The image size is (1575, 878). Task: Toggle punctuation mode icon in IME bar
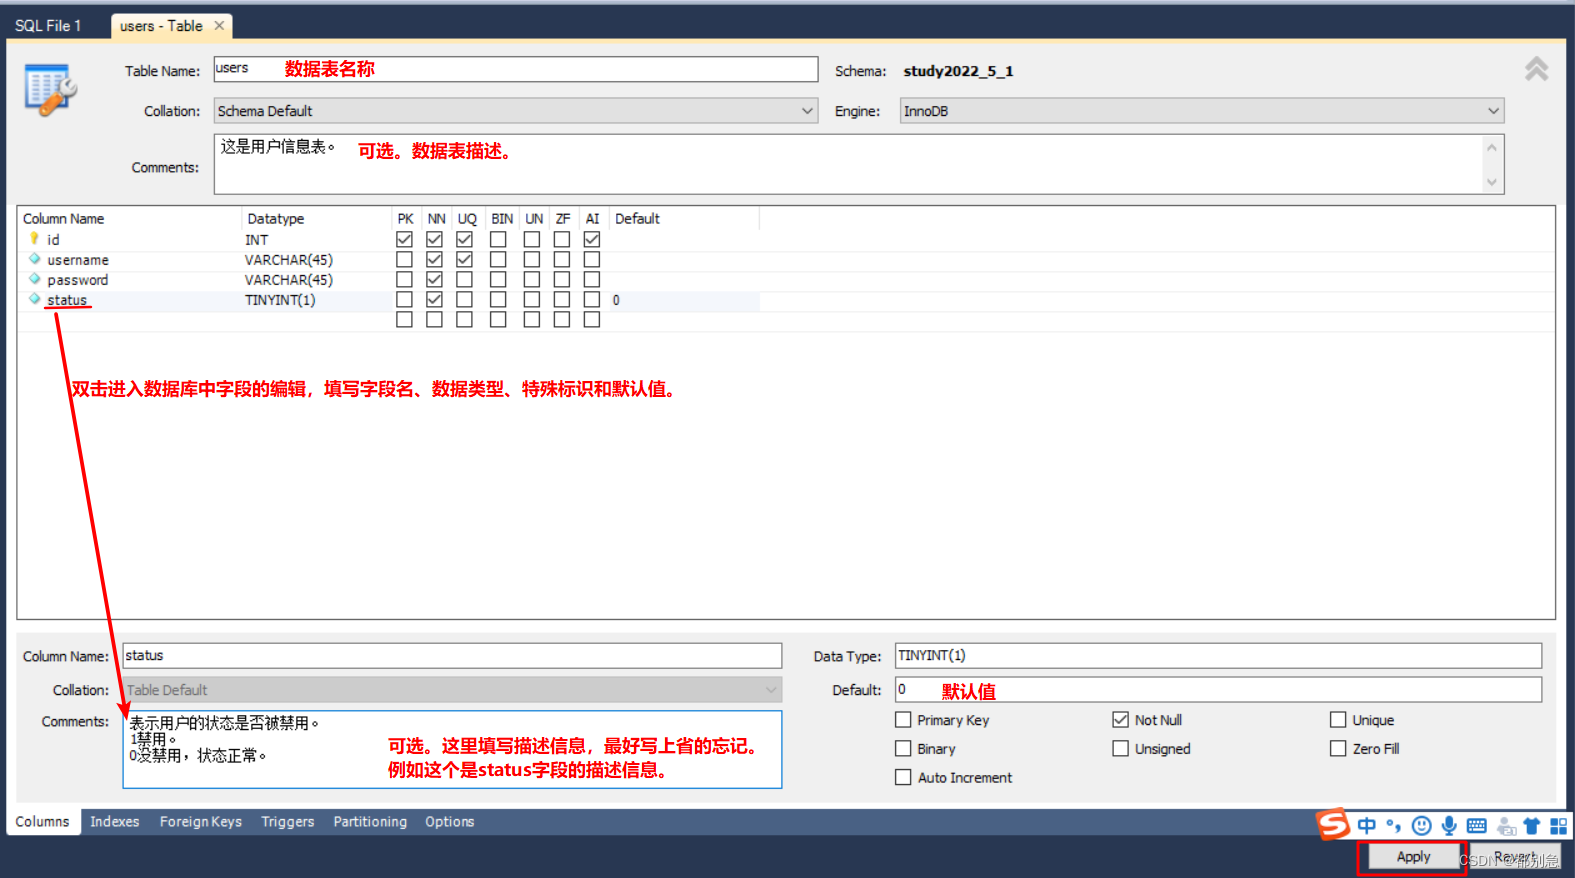point(1393,825)
